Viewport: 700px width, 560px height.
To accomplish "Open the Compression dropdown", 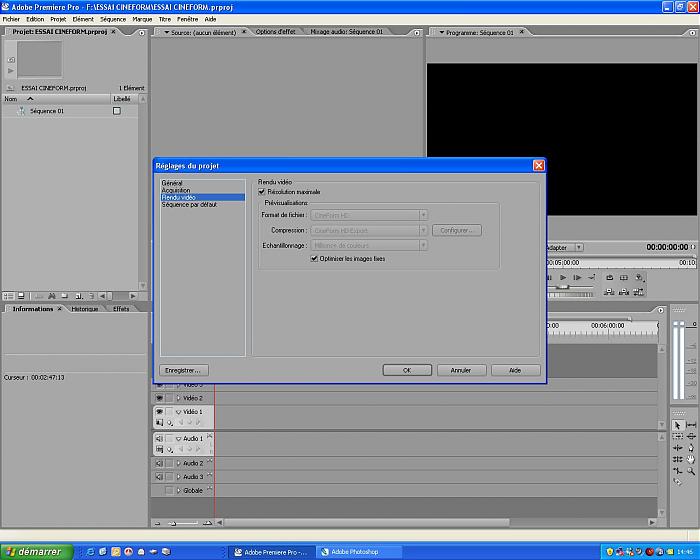I will 369,230.
